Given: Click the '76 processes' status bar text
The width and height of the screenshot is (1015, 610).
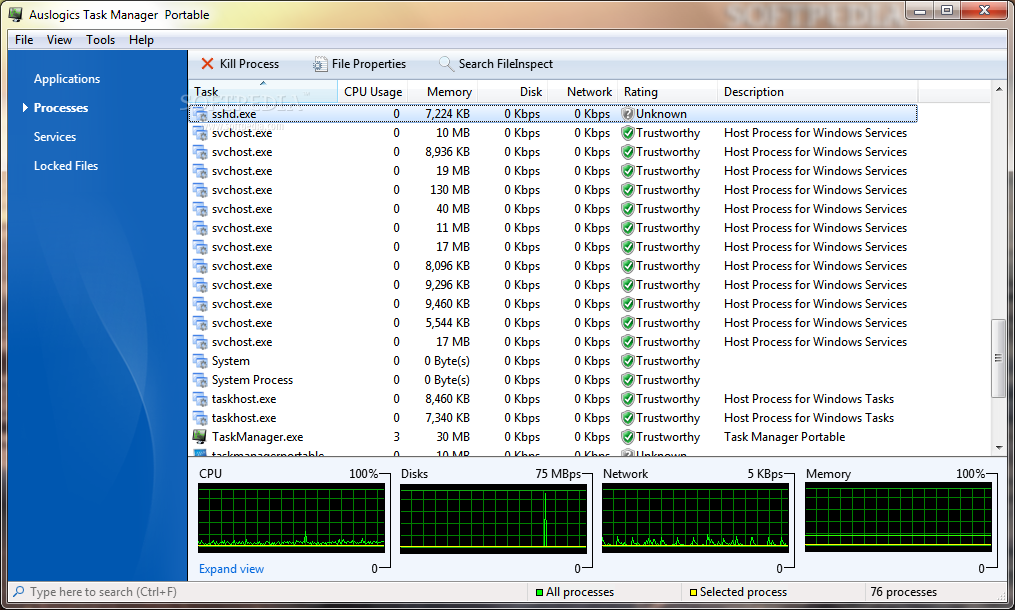Looking at the screenshot, I should click(903, 591).
